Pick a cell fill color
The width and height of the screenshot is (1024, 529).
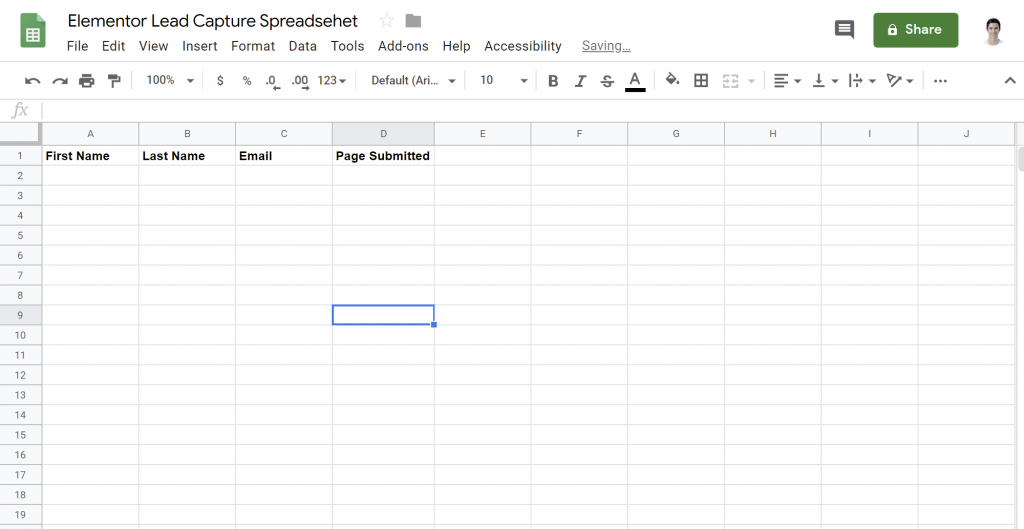tap(672, 80)
